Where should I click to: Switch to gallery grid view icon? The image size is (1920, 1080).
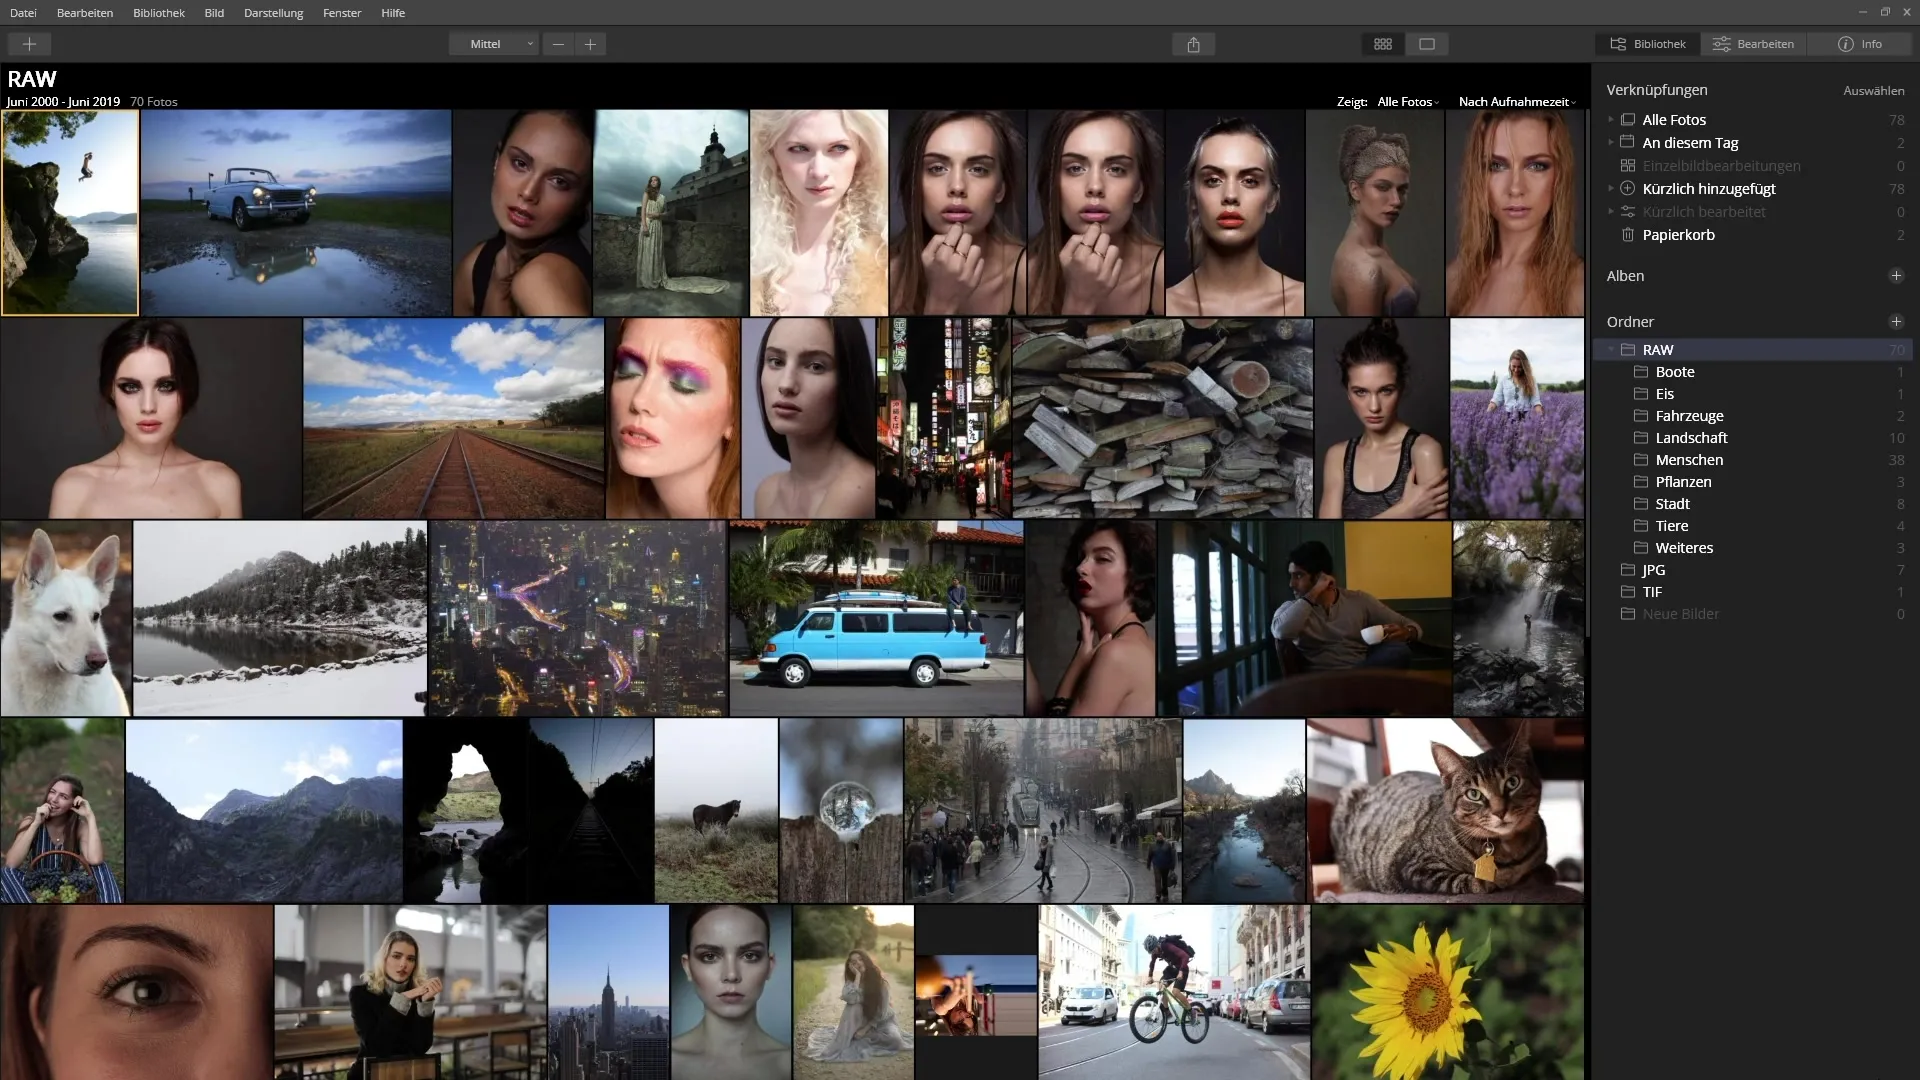[x=1383, y=44]
